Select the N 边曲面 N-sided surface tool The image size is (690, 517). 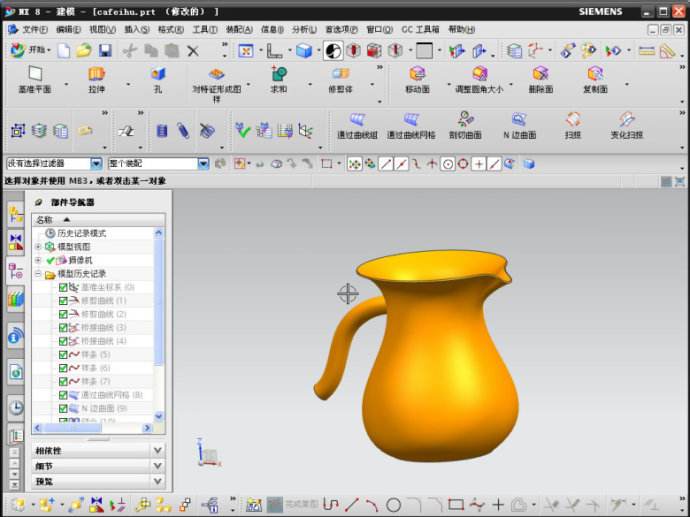519,125
